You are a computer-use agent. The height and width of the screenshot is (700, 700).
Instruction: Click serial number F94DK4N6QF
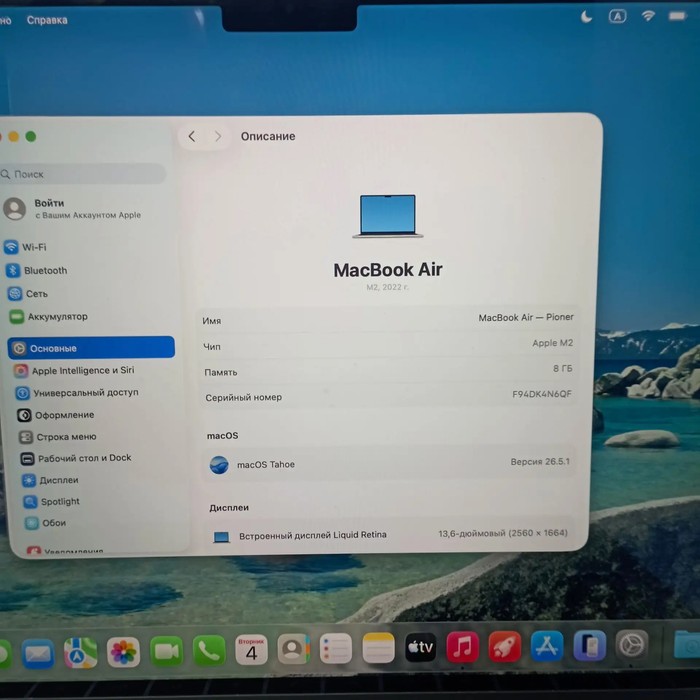[542, 394]
